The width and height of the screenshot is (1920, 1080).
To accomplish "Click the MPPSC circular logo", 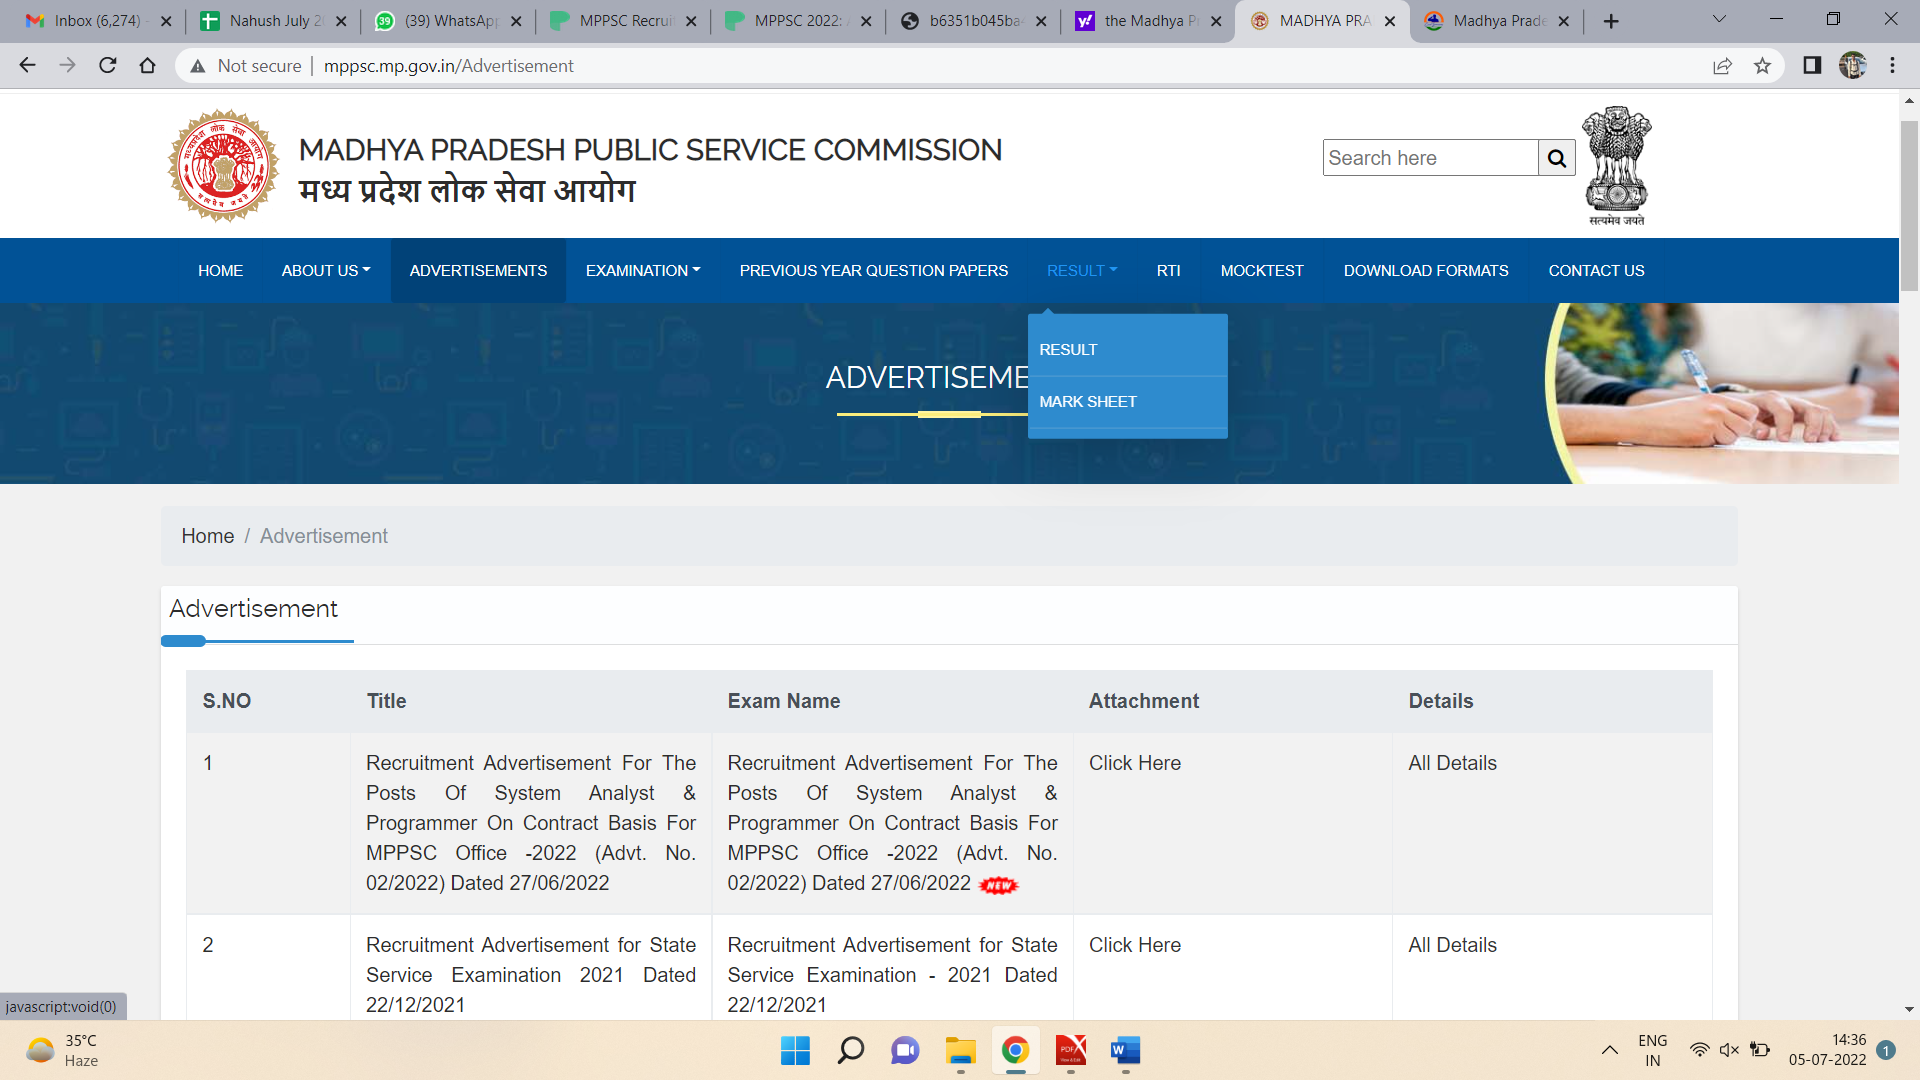I will (x=223, y=166).
